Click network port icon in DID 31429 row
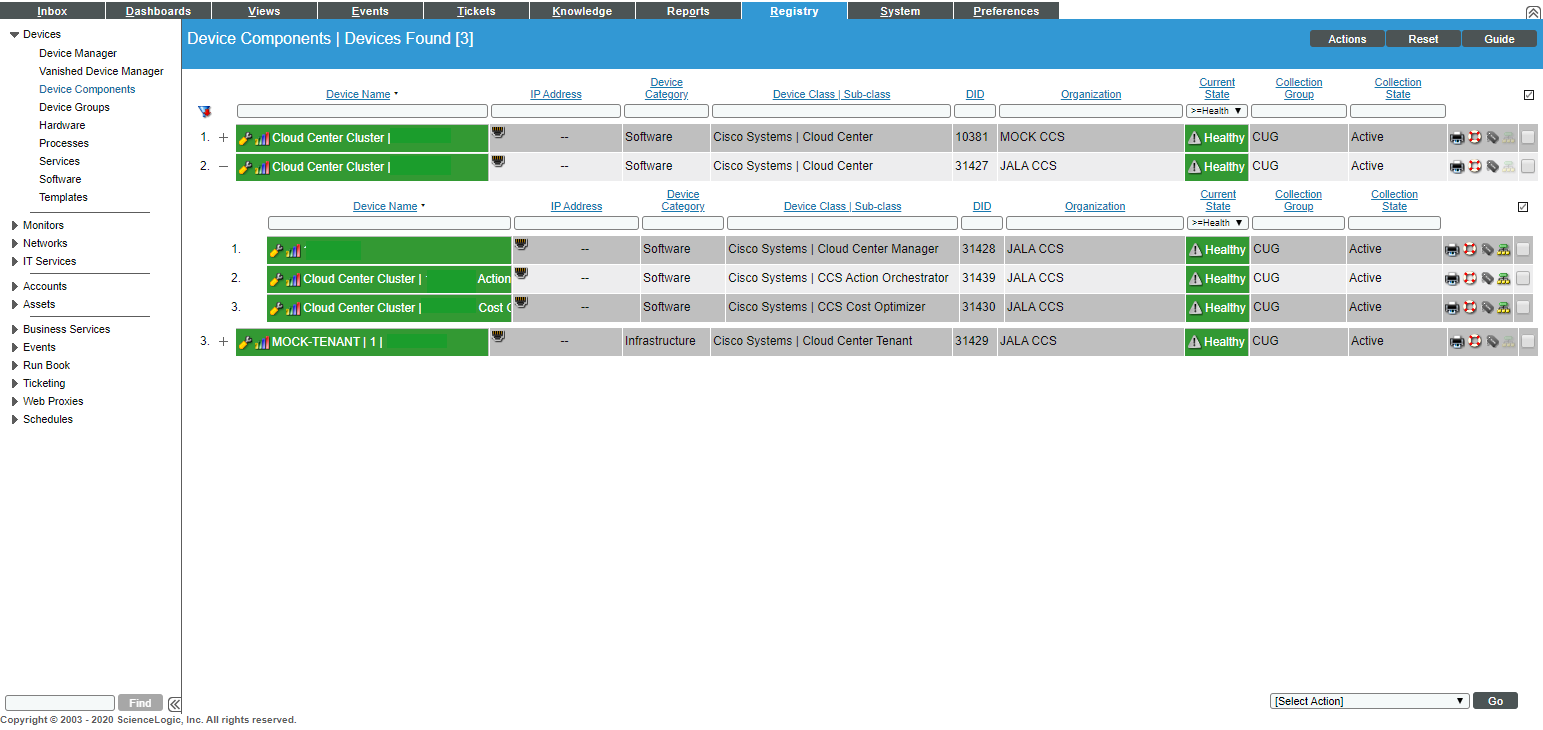This screenshot has height=730, width=1543. tap(498, 336)
